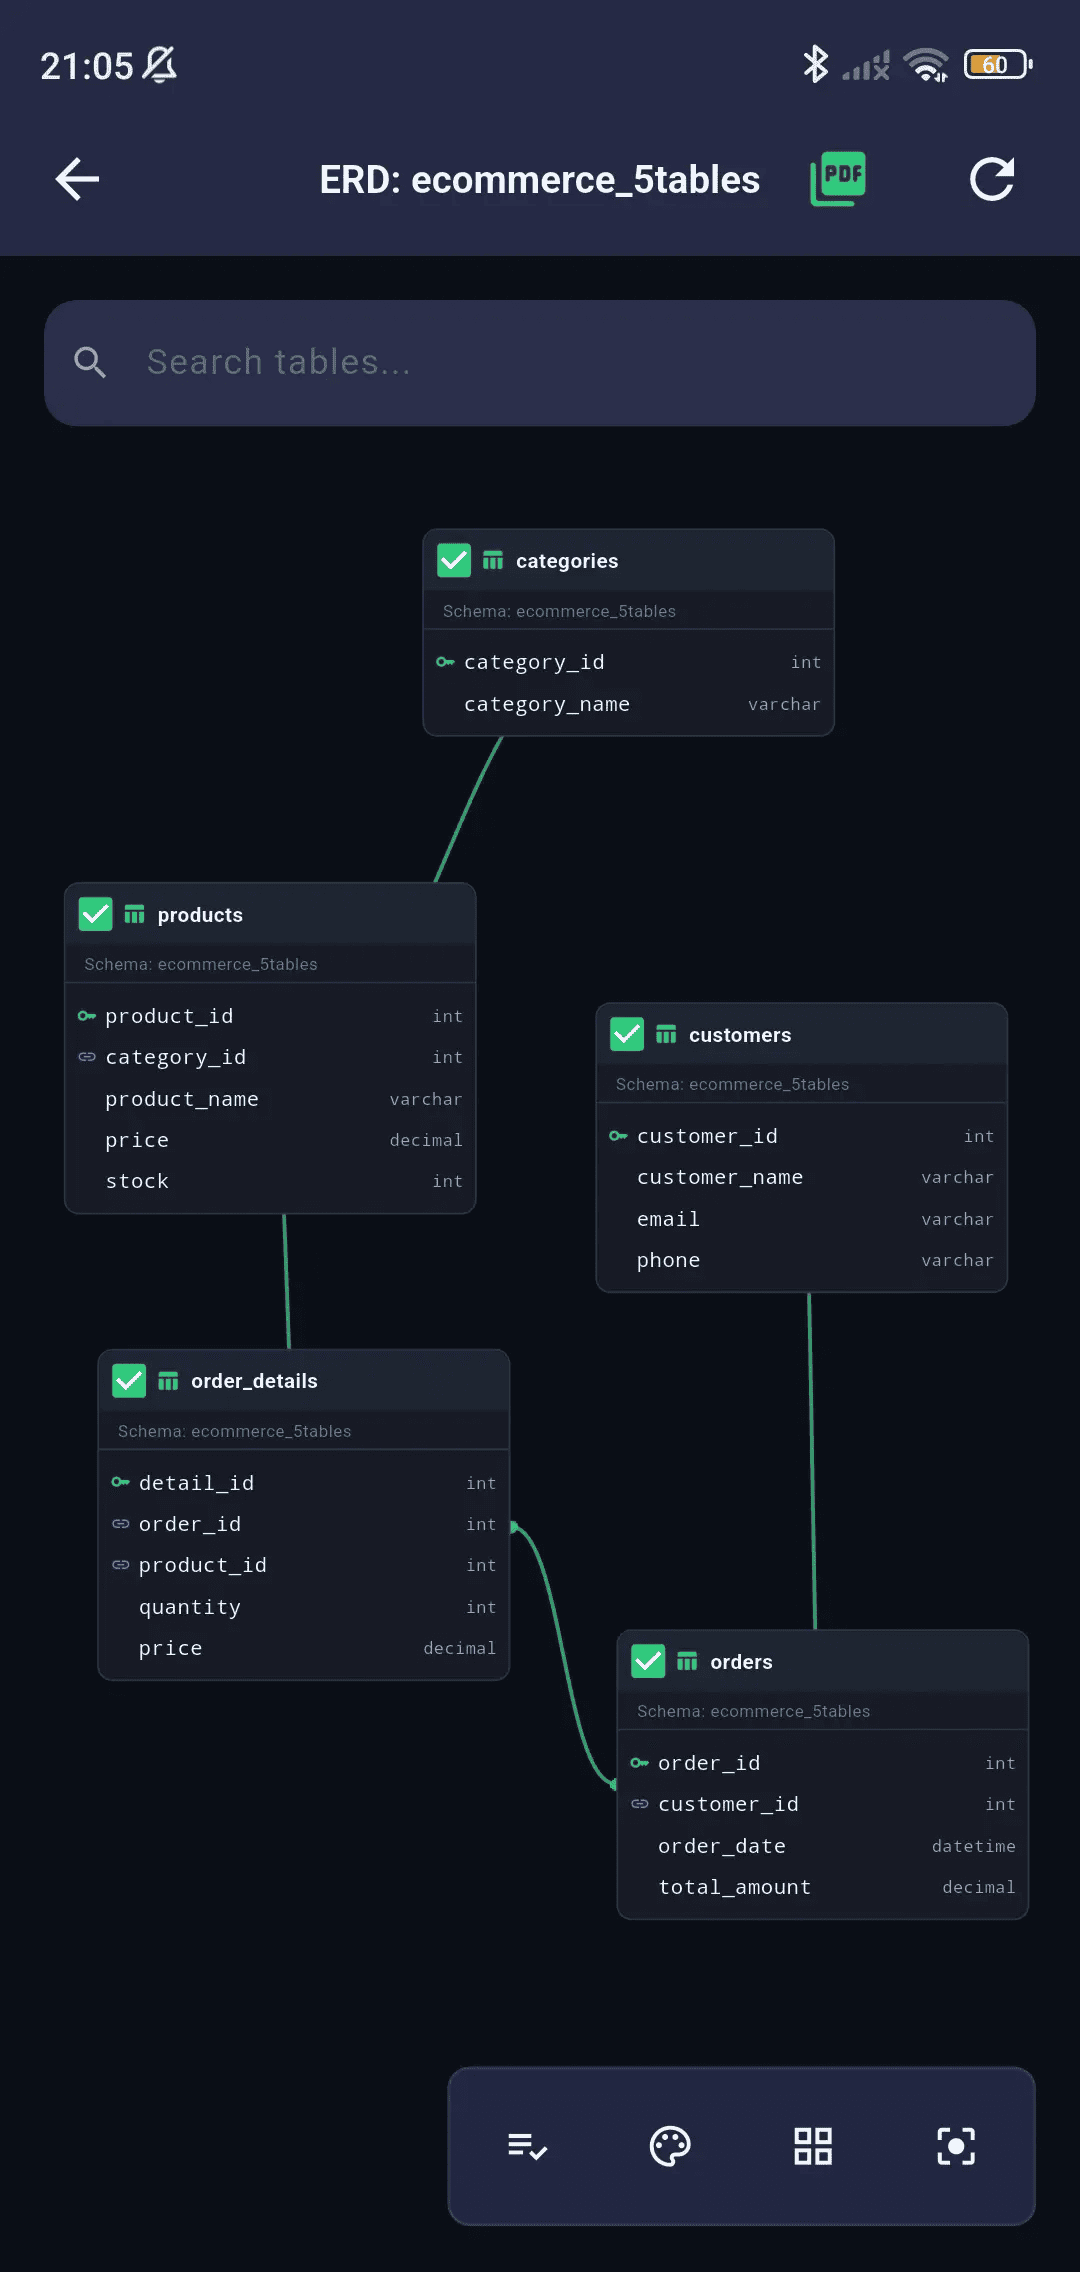This screenshot has height=2272, width=1080.
Task: Uncheck the orders table checkbox
Action: click(x=648, y=1661)
